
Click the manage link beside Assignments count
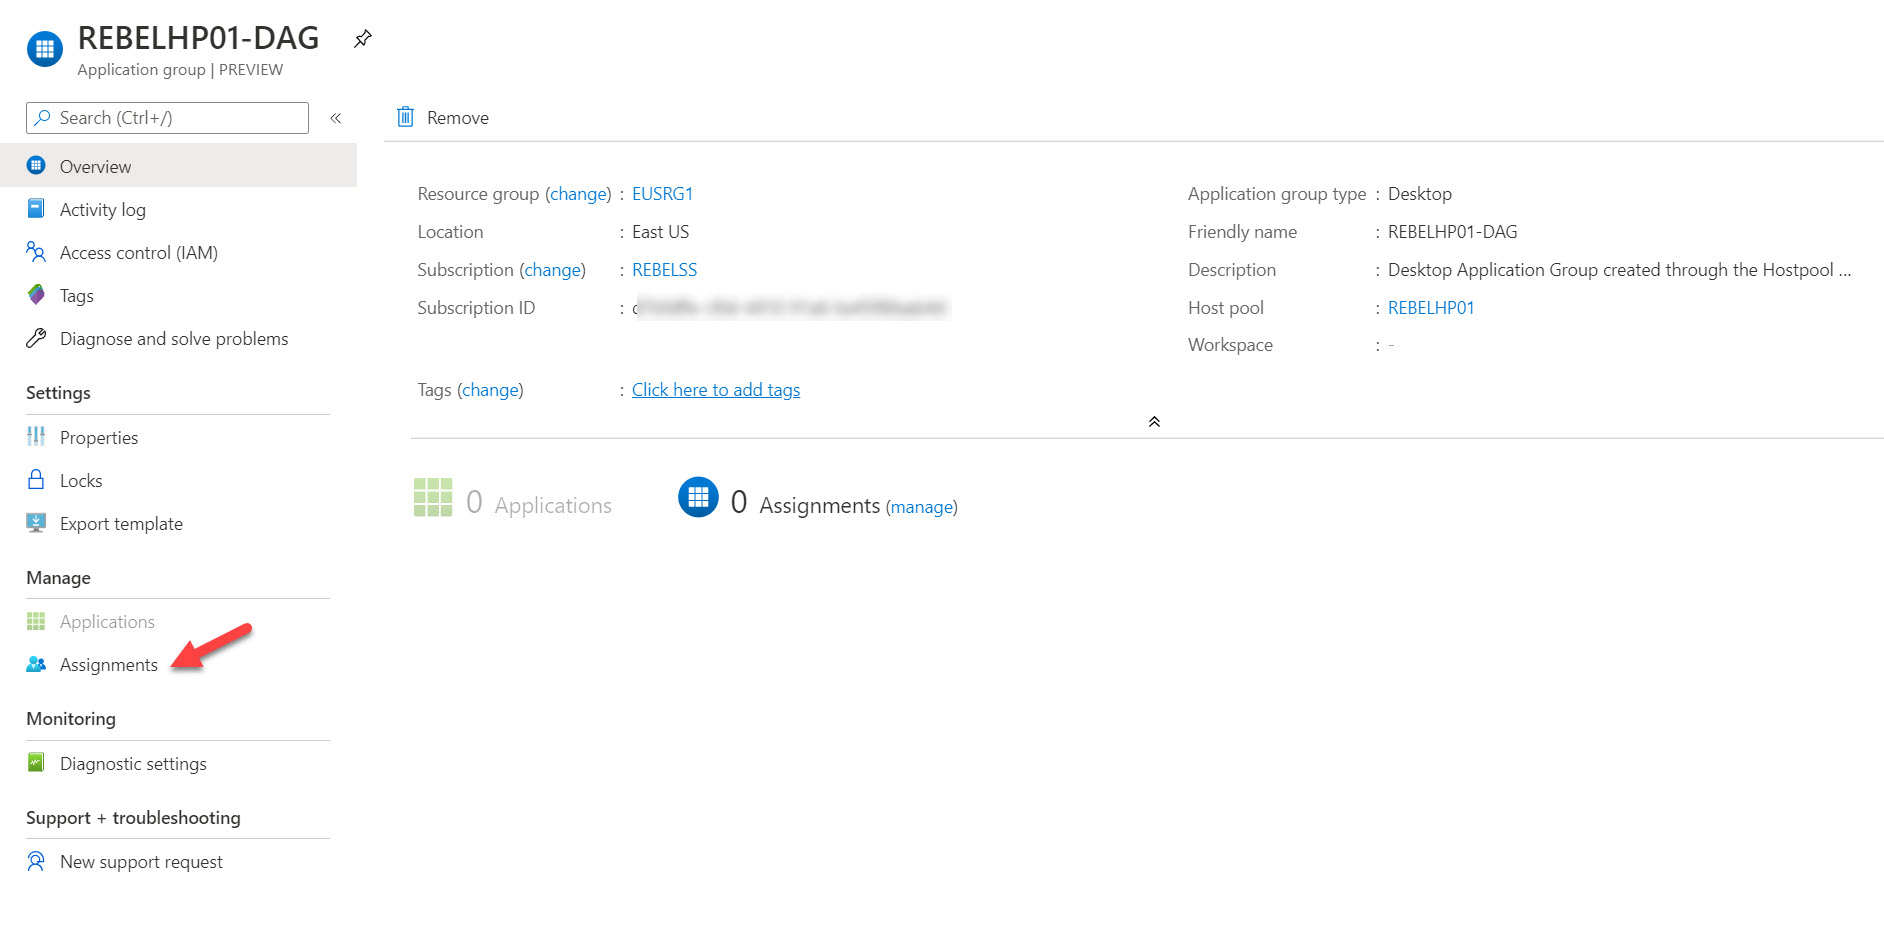(921, 506)
